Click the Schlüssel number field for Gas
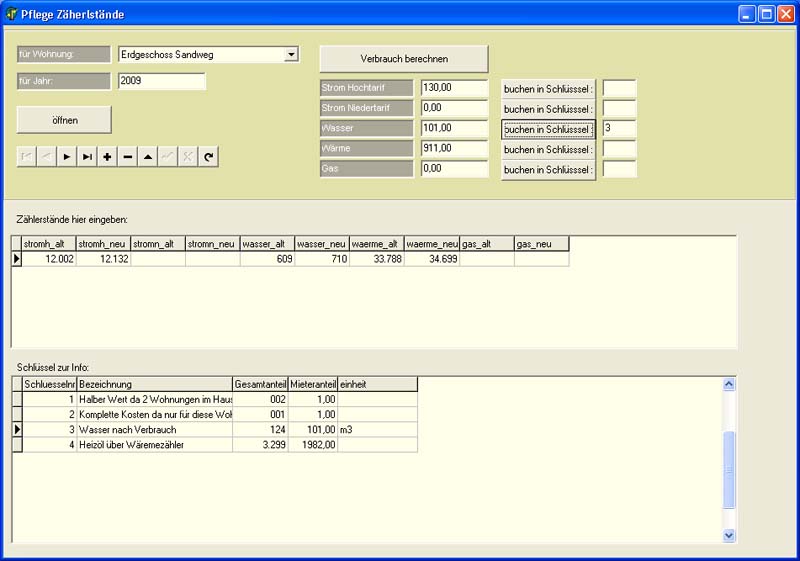 click(x=619, y=169)
